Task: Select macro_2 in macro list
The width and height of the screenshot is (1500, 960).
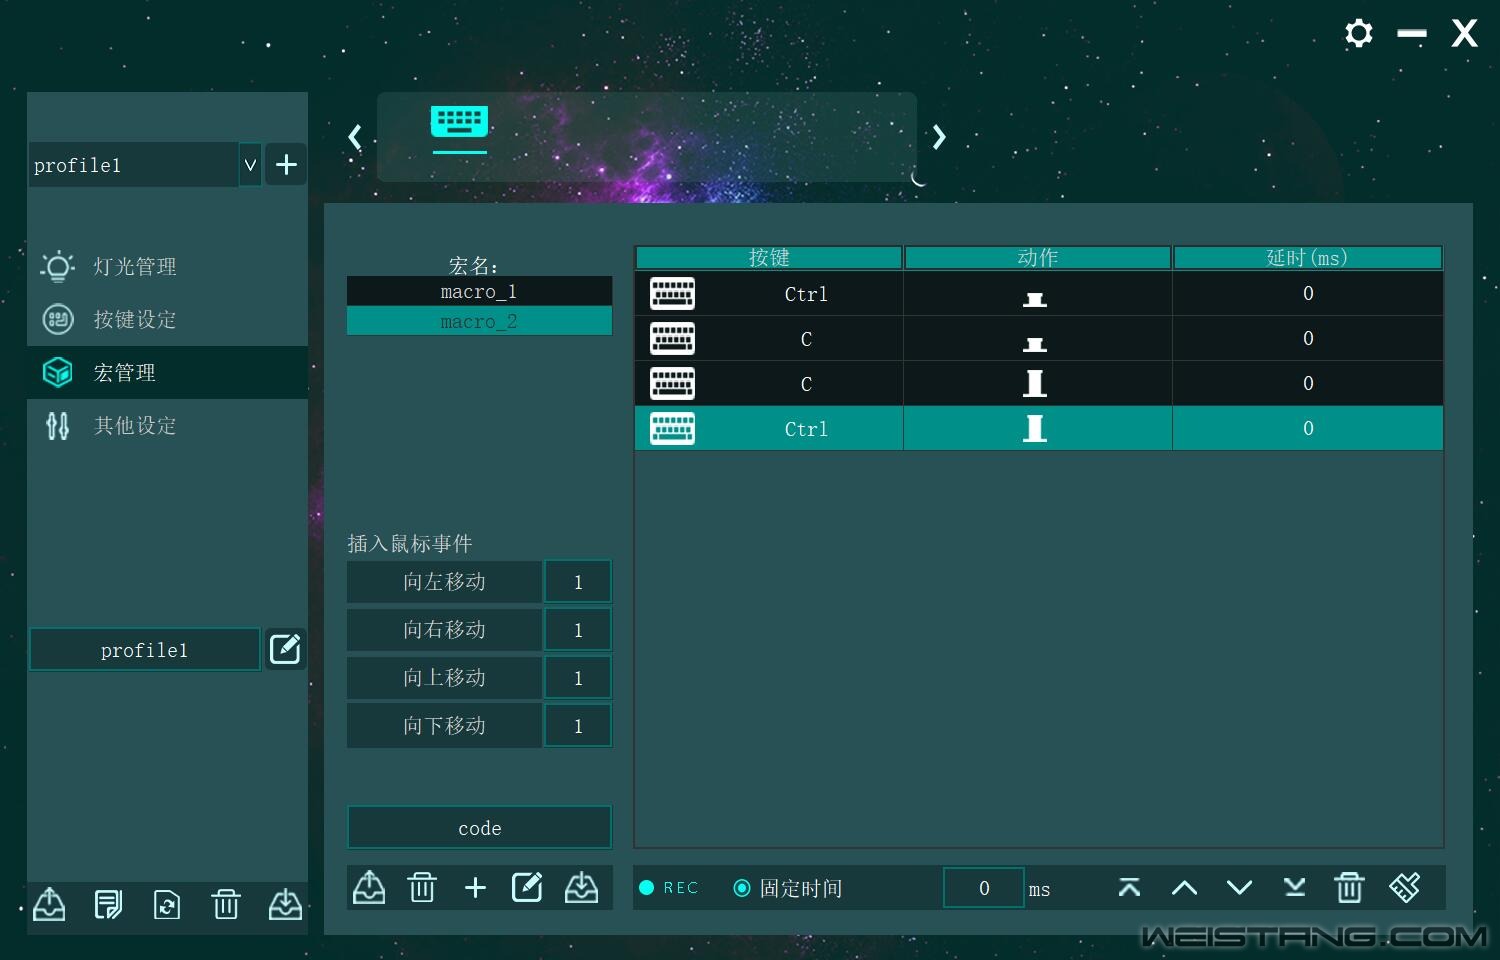Action: (479, 321)
